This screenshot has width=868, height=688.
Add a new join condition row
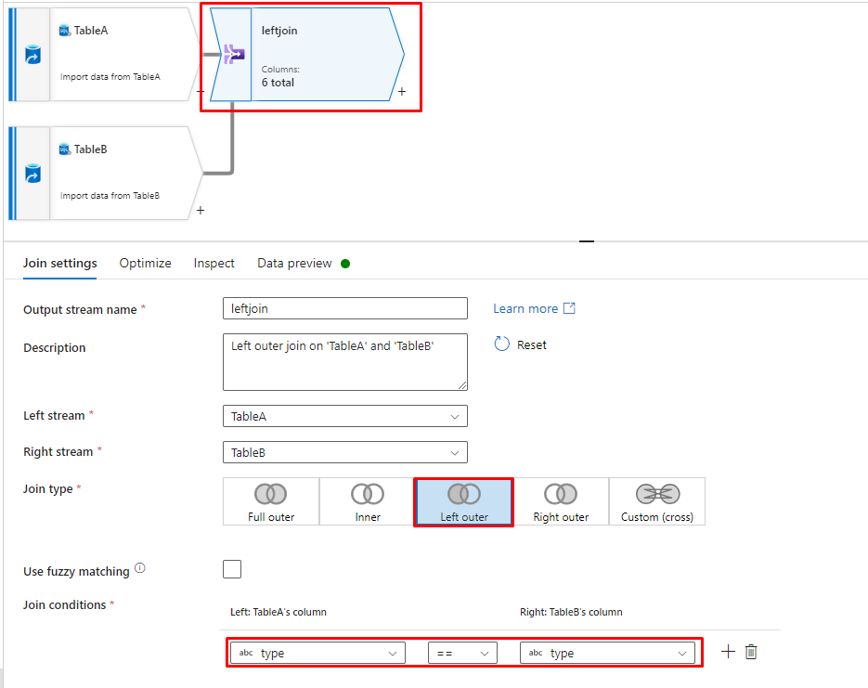728,652
